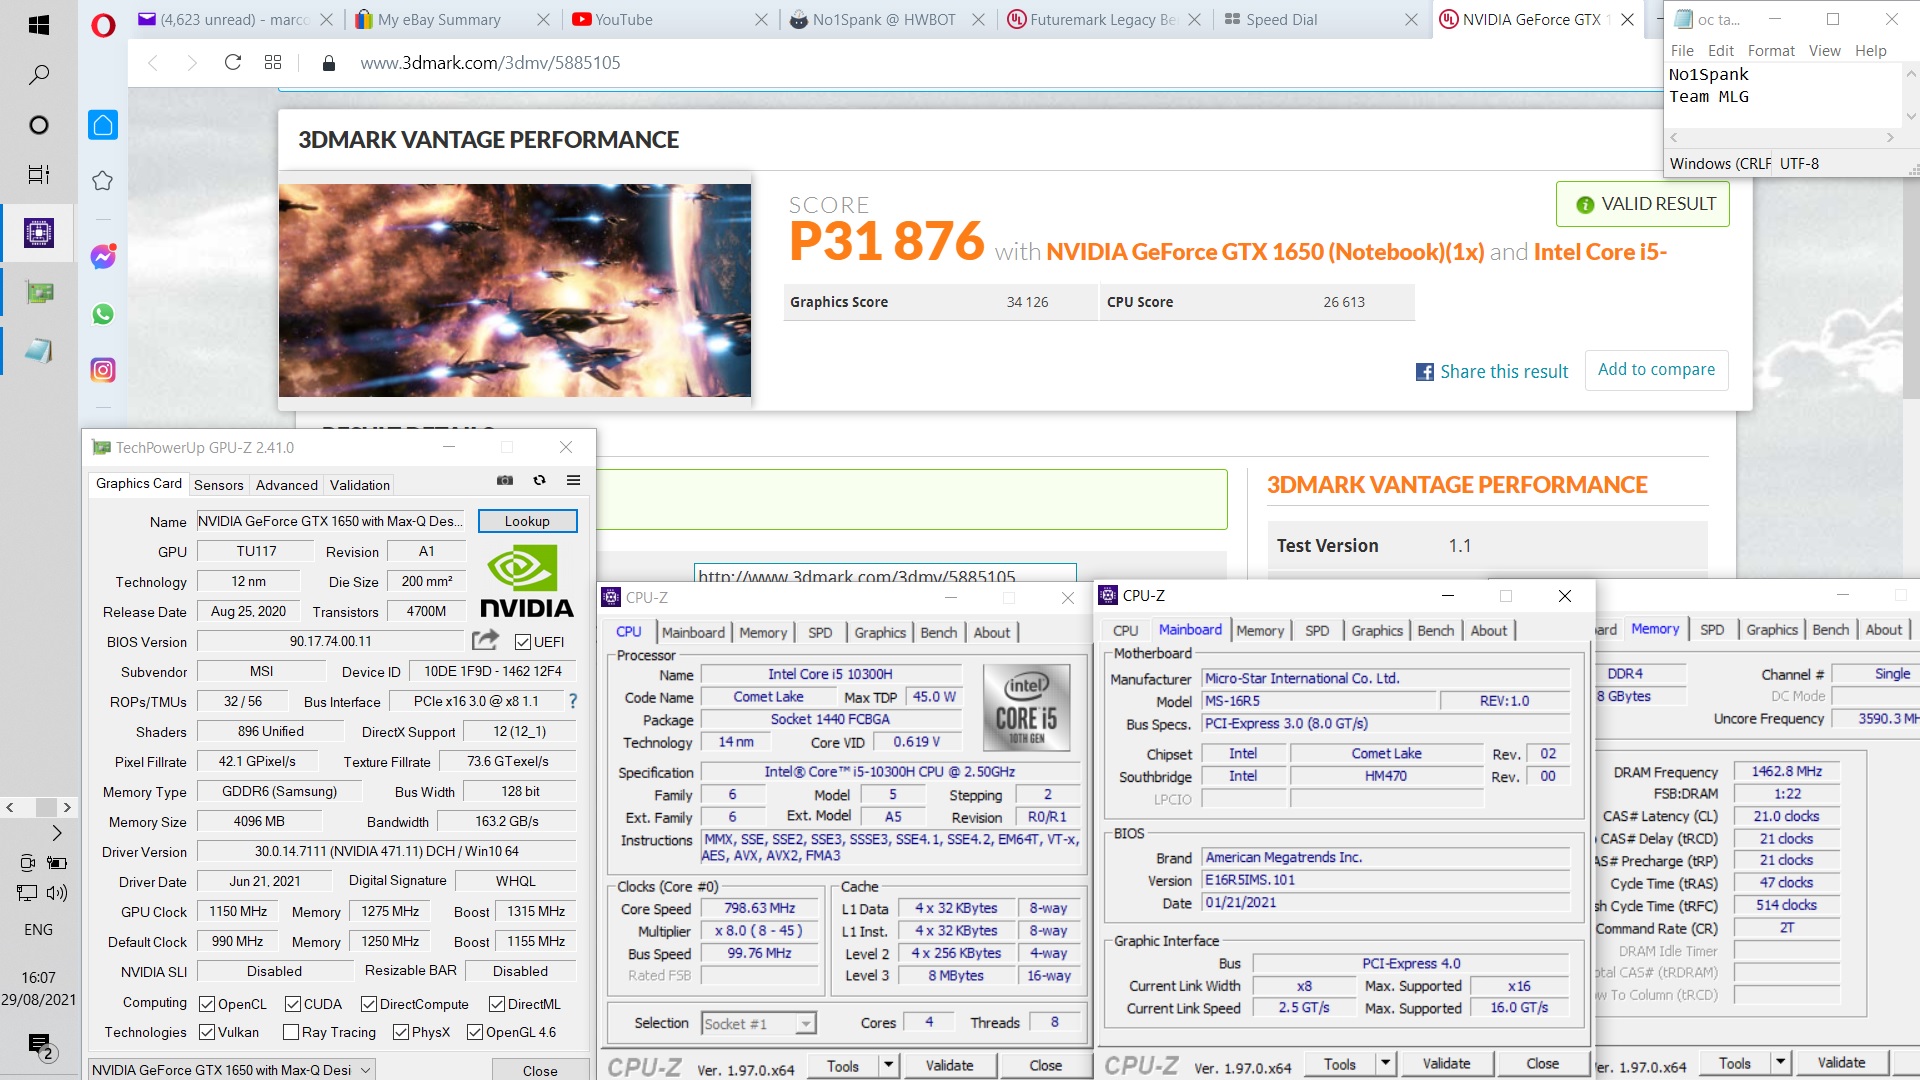1920x1080 pixels.
Task: Open WhatsApp in Opera sidebar
Action: [103, 314]
